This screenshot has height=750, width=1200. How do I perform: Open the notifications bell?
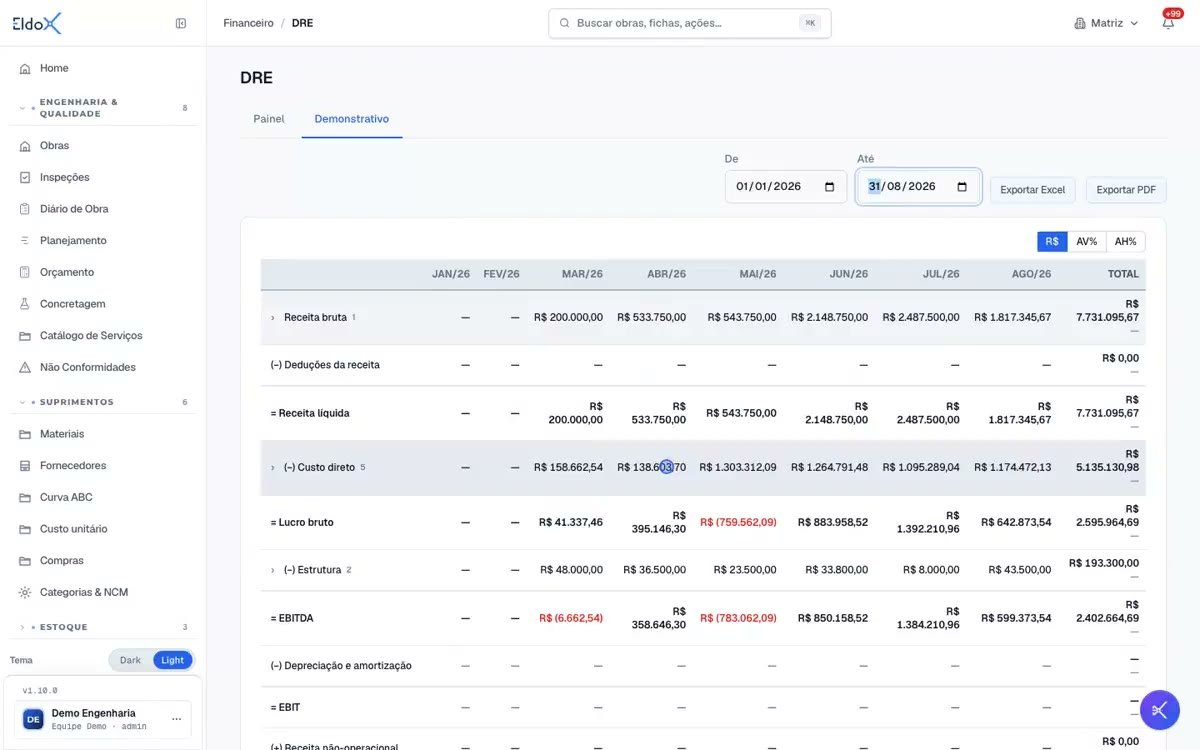(x=1168, y=23)
